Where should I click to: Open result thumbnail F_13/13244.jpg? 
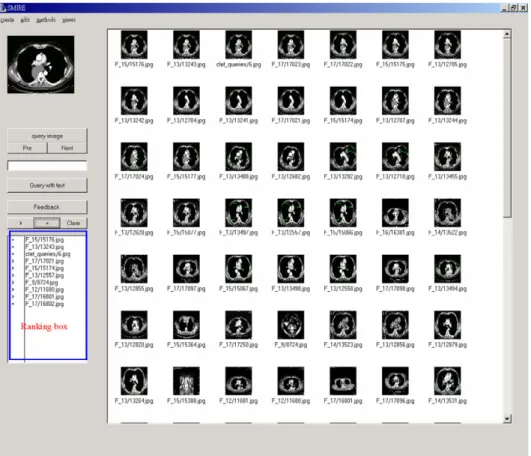pyautogui.click(x=447, y=101)
